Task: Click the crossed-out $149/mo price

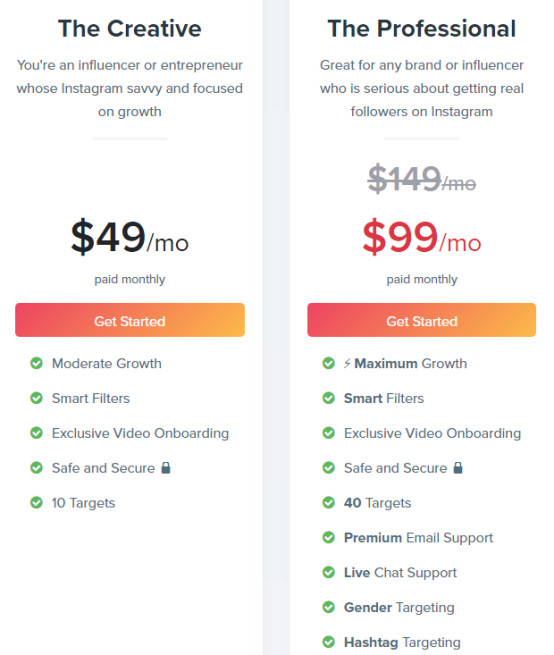Action: (422, 179)
